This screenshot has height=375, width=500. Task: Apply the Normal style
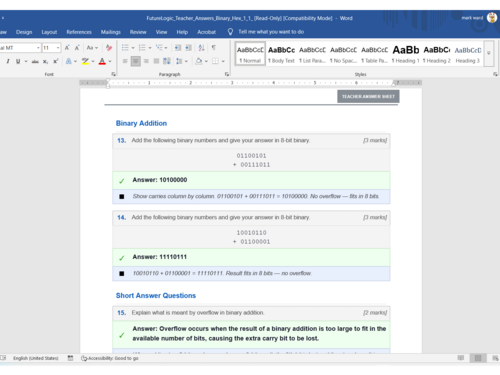point(250,53)
